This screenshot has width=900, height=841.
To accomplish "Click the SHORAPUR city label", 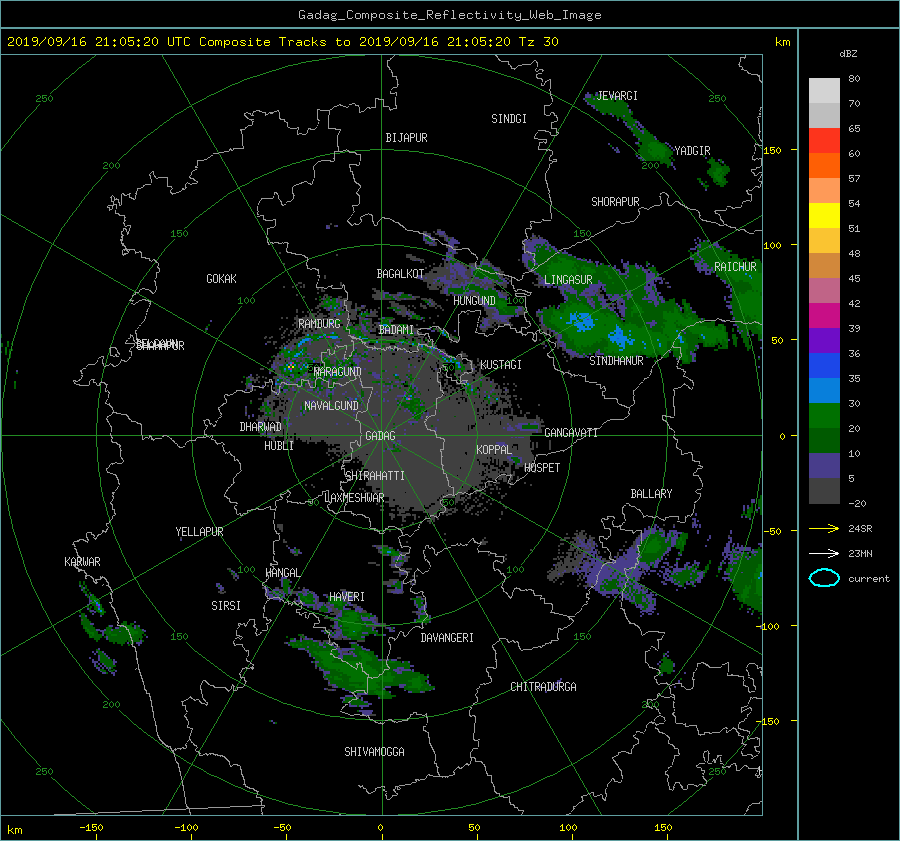I will click(x=615, y=202).
